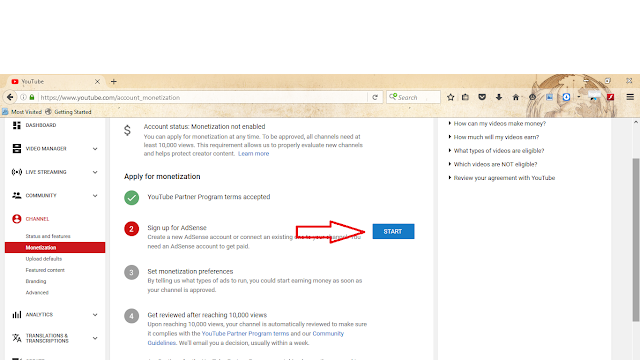Click the green checkmark terms accepted icon

[x=131, y=198]
